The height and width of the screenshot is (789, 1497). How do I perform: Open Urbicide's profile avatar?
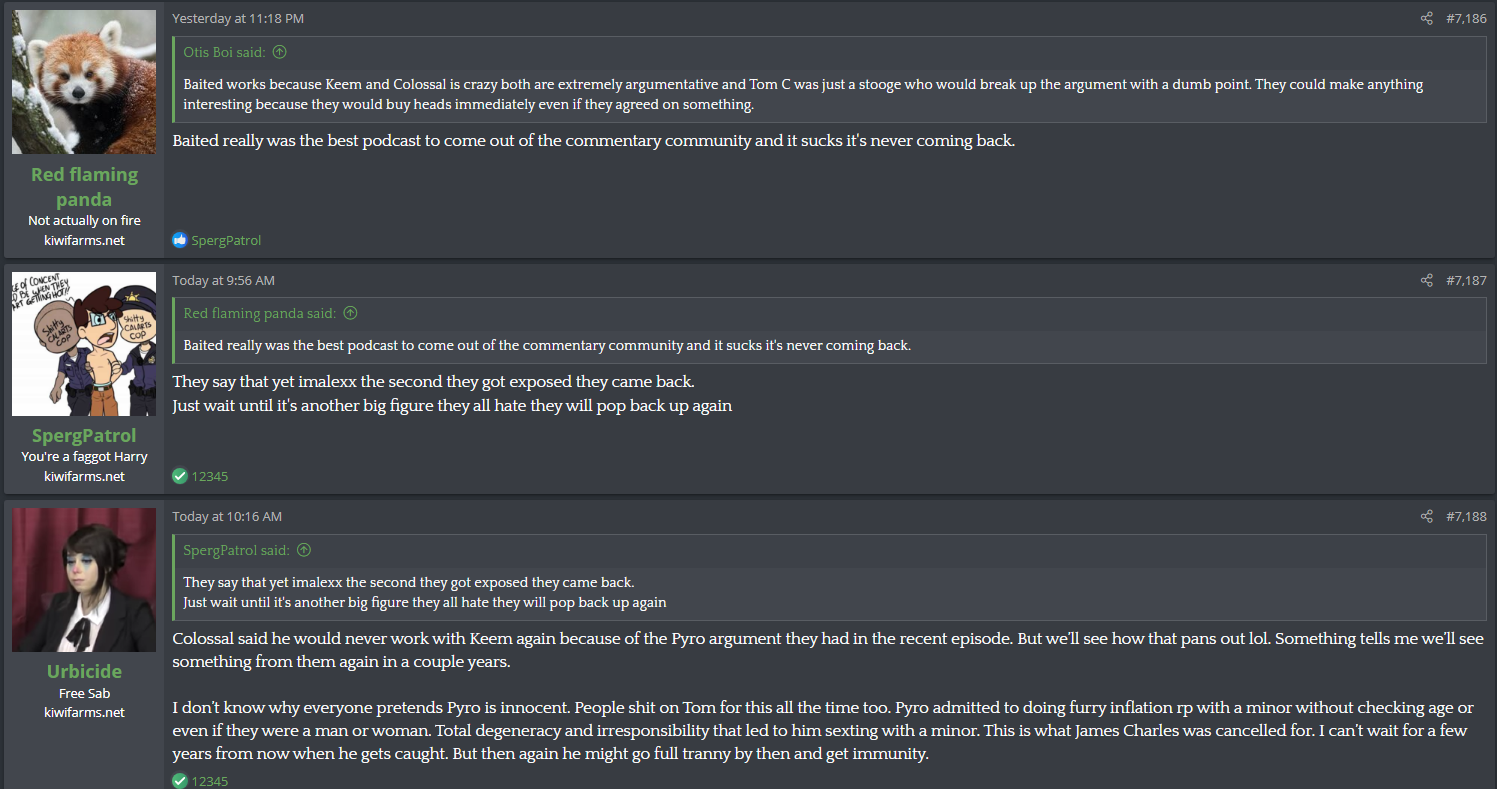click(x=84, y=580)
